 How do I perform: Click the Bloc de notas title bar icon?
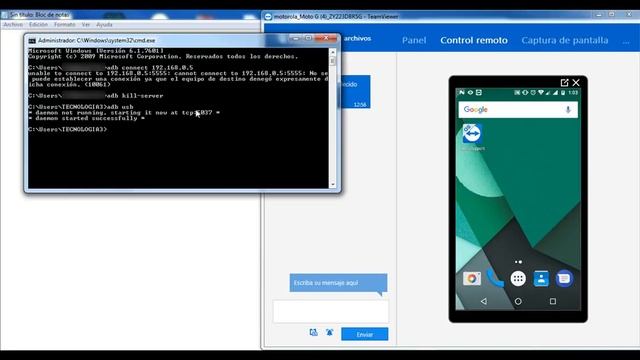tap(4, 15)
